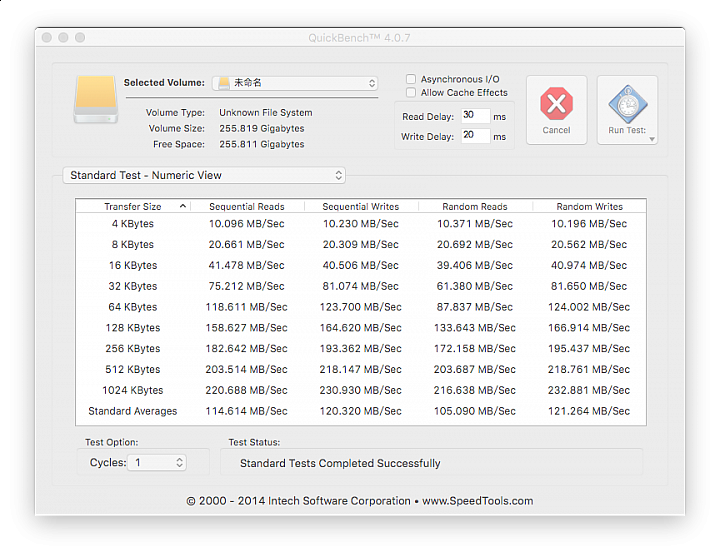This screenshot has height=557, width=720.
Task: Click 114.614 MB/Sec average sequential read
Action: point(247,411)
